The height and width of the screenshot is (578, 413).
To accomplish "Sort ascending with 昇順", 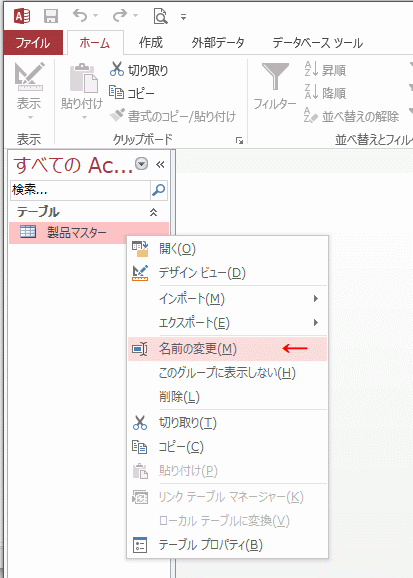I will (x=325, y=70).
